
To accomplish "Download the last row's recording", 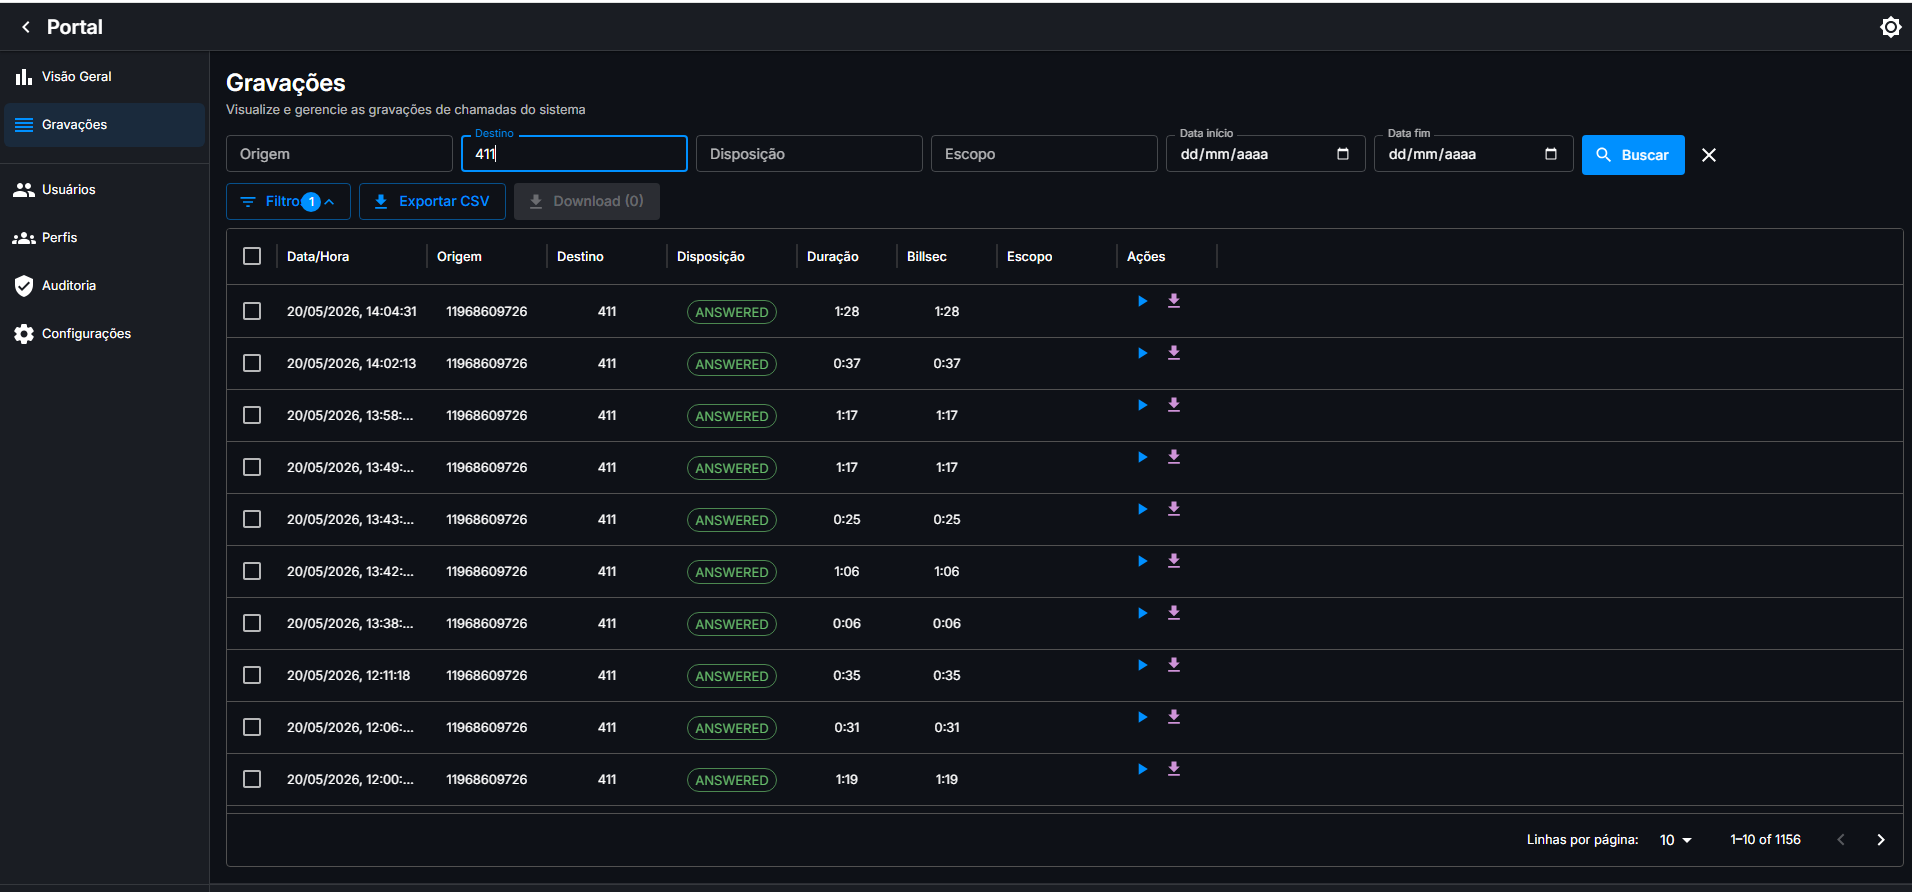I will [x=1174, y=769].
